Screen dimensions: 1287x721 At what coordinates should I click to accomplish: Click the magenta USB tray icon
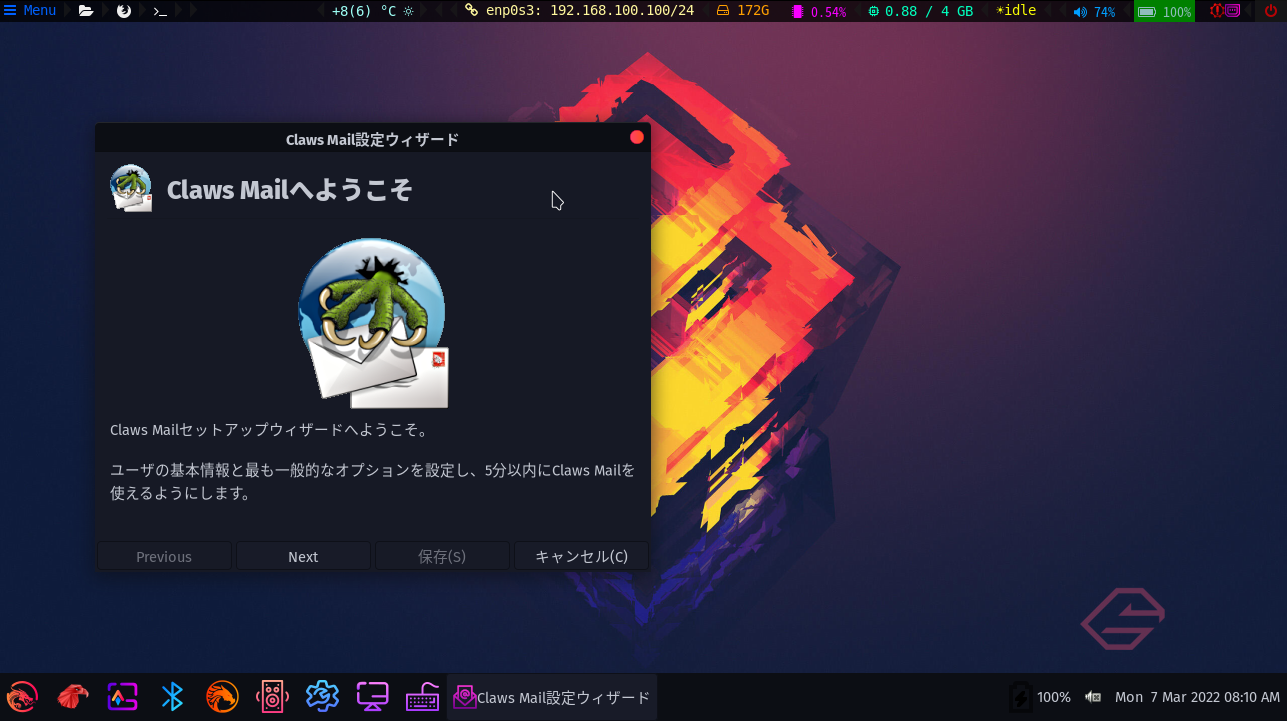pyautogui.click(x=1233, y=11)
